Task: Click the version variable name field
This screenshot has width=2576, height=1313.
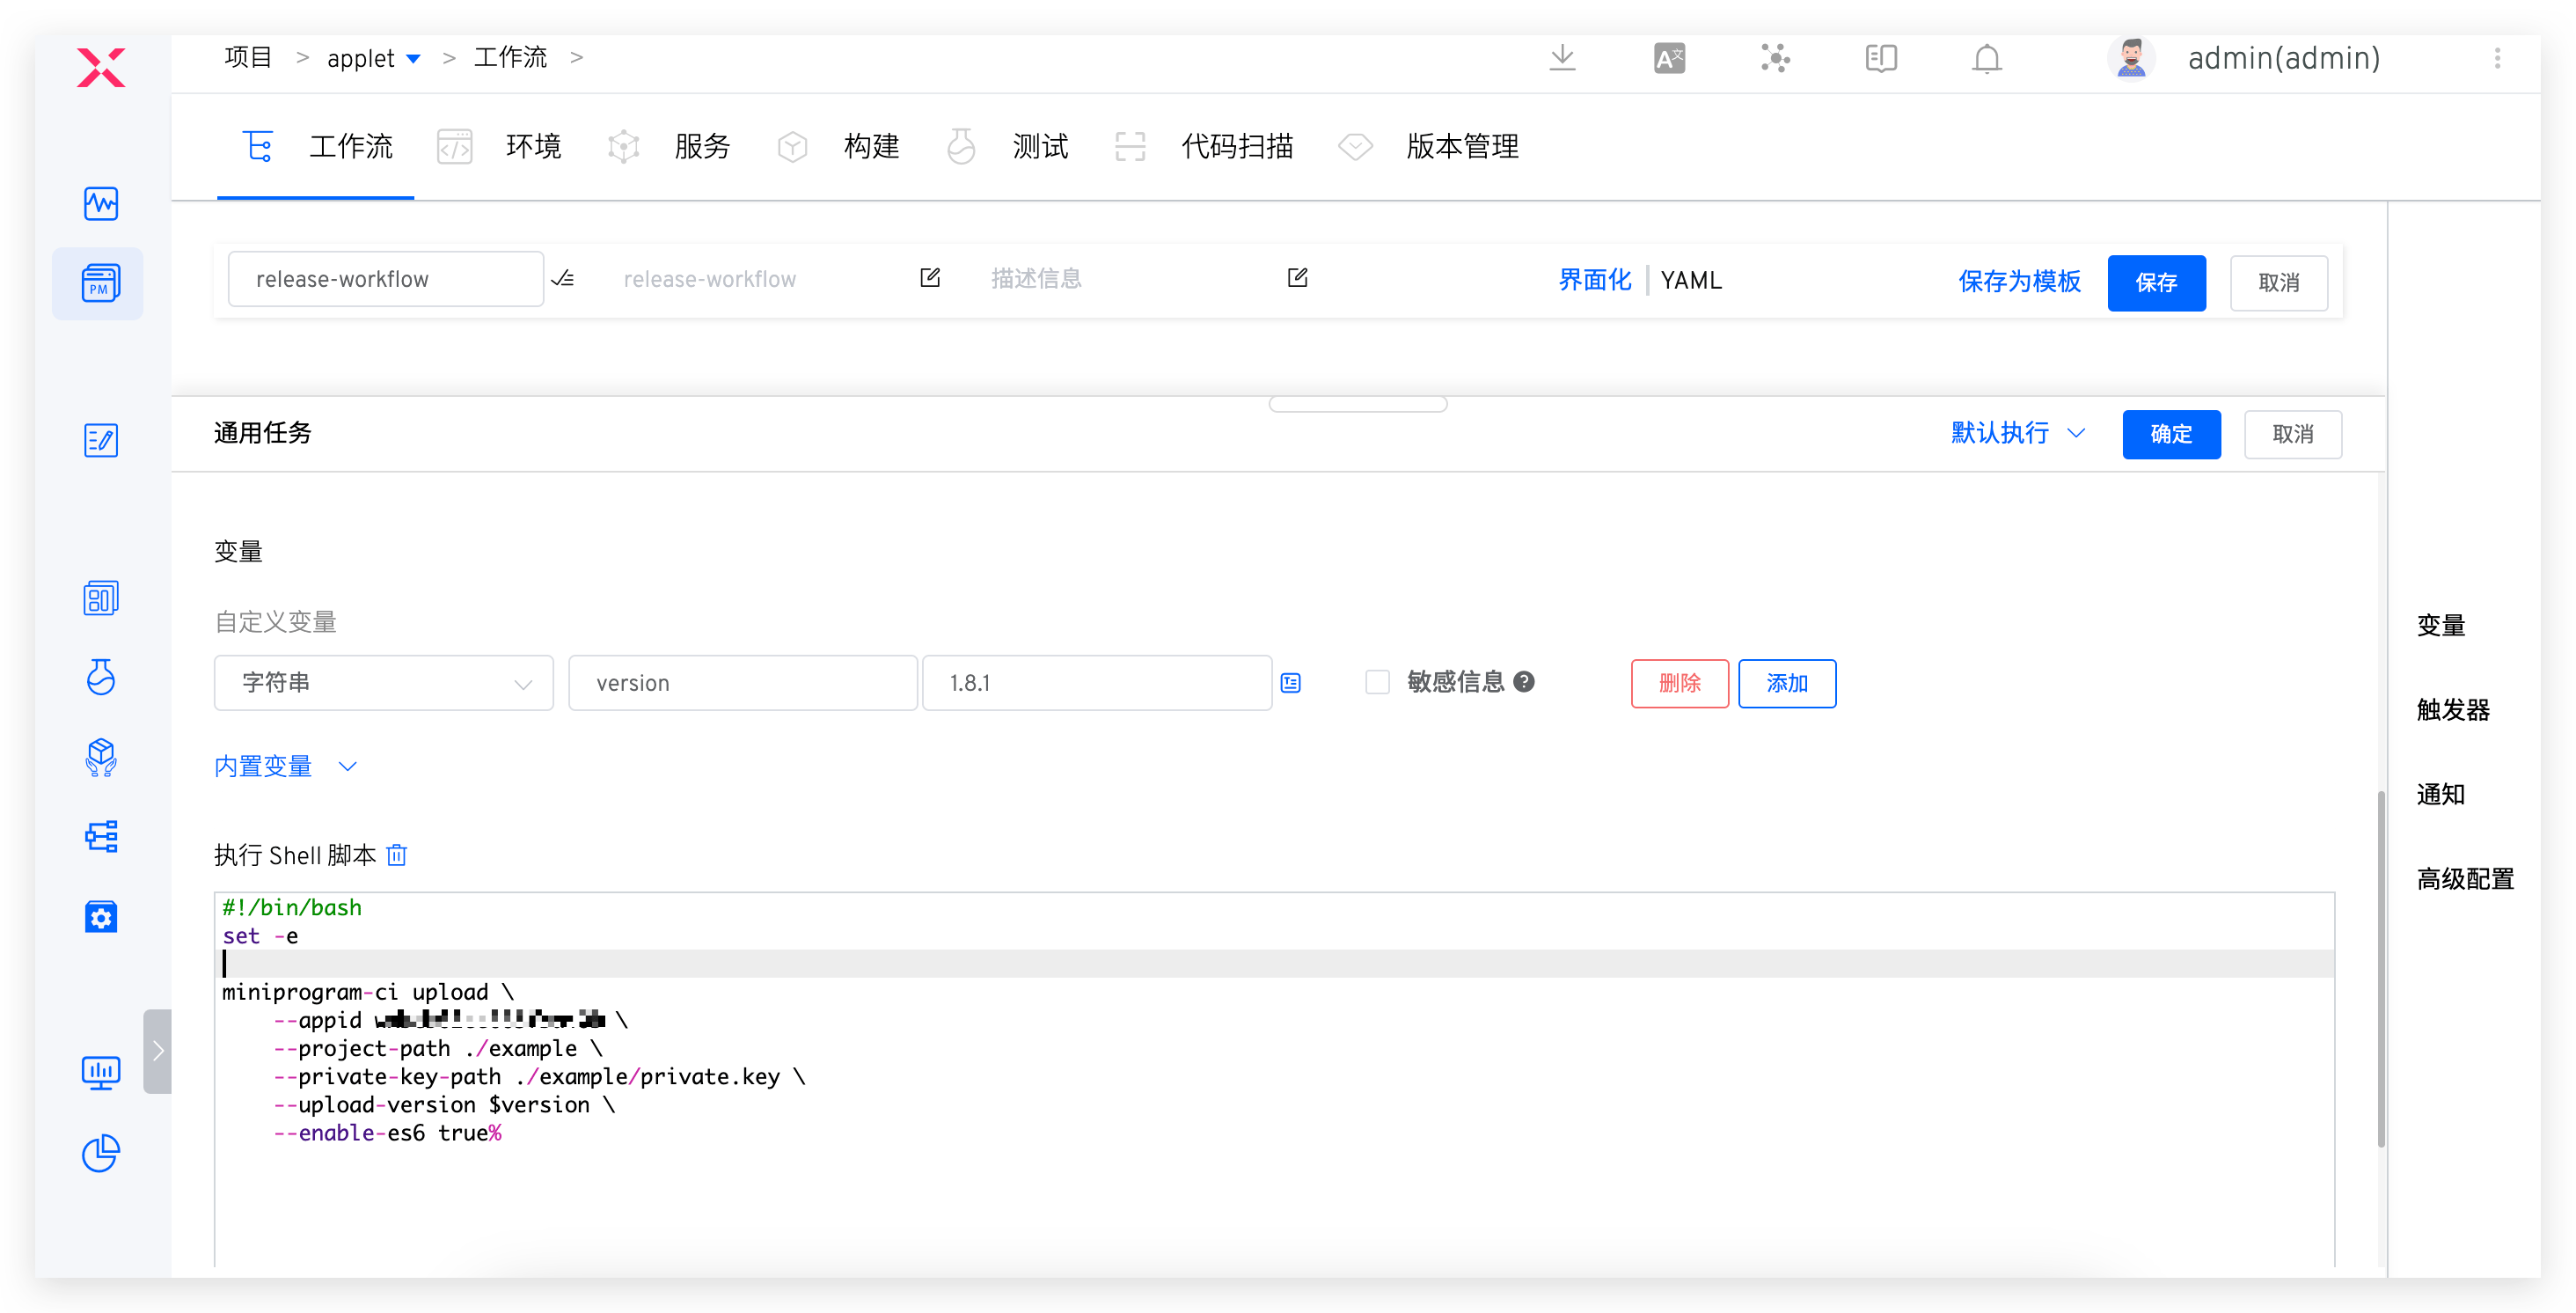Action: pyautogui.click(x=742, y=683)
